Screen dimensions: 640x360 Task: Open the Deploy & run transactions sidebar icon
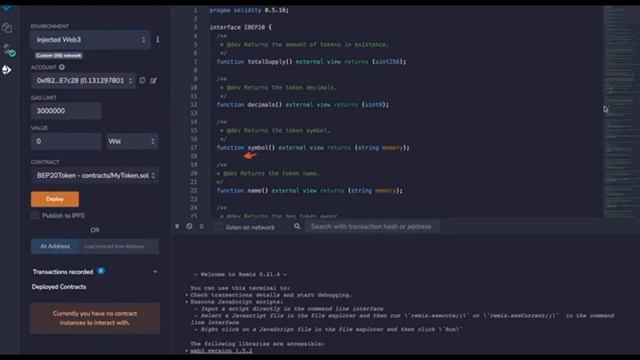7,70
